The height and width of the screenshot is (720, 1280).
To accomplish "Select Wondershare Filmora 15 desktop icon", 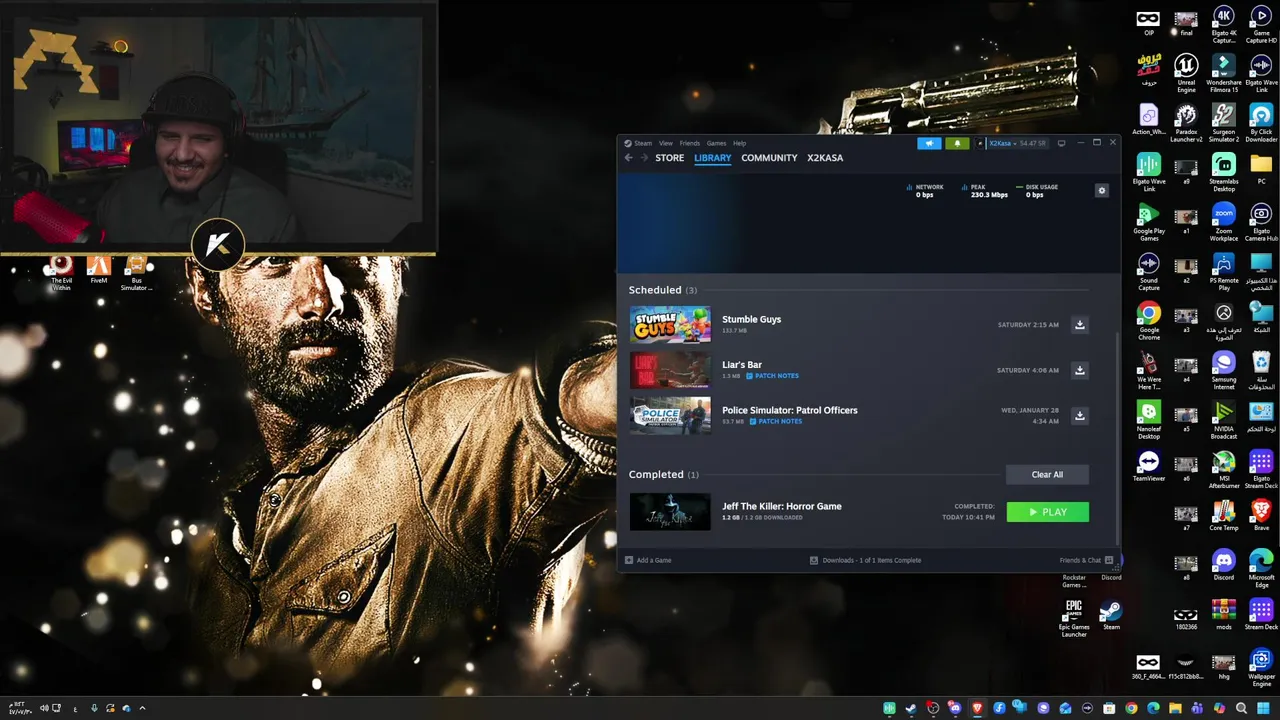I will 1223,73.
